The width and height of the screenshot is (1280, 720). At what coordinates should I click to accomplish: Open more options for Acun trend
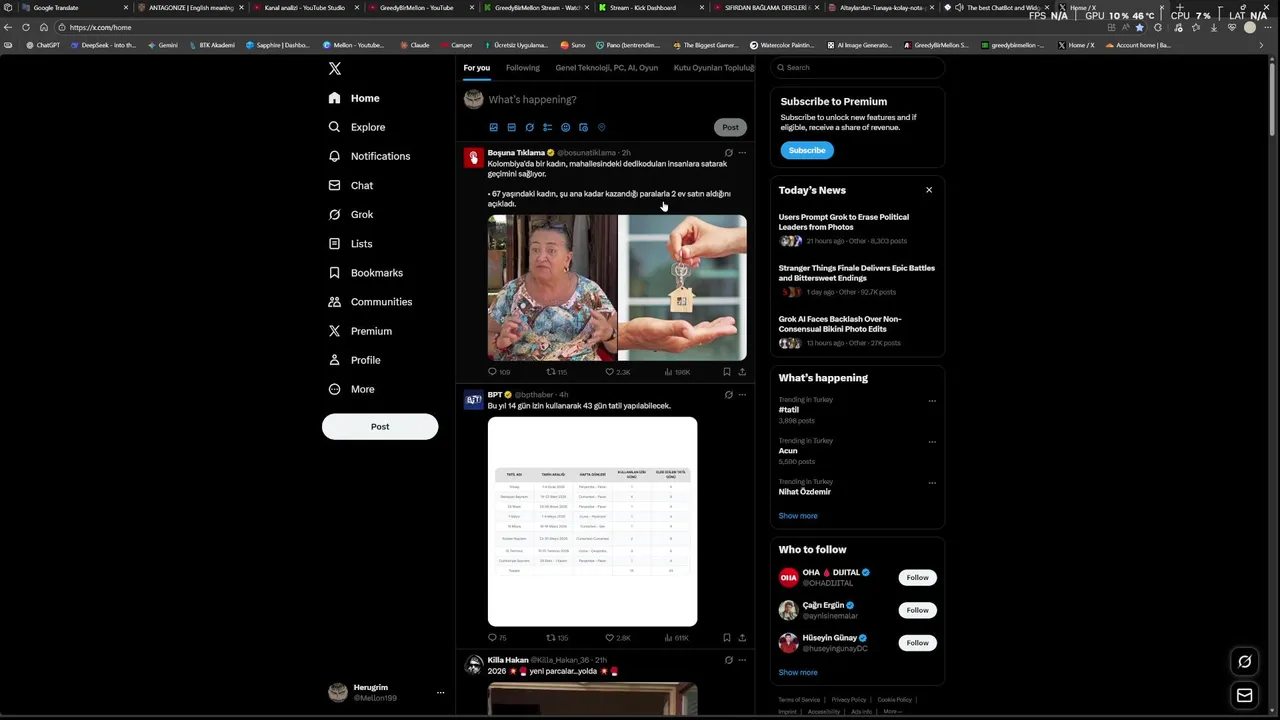932,442
